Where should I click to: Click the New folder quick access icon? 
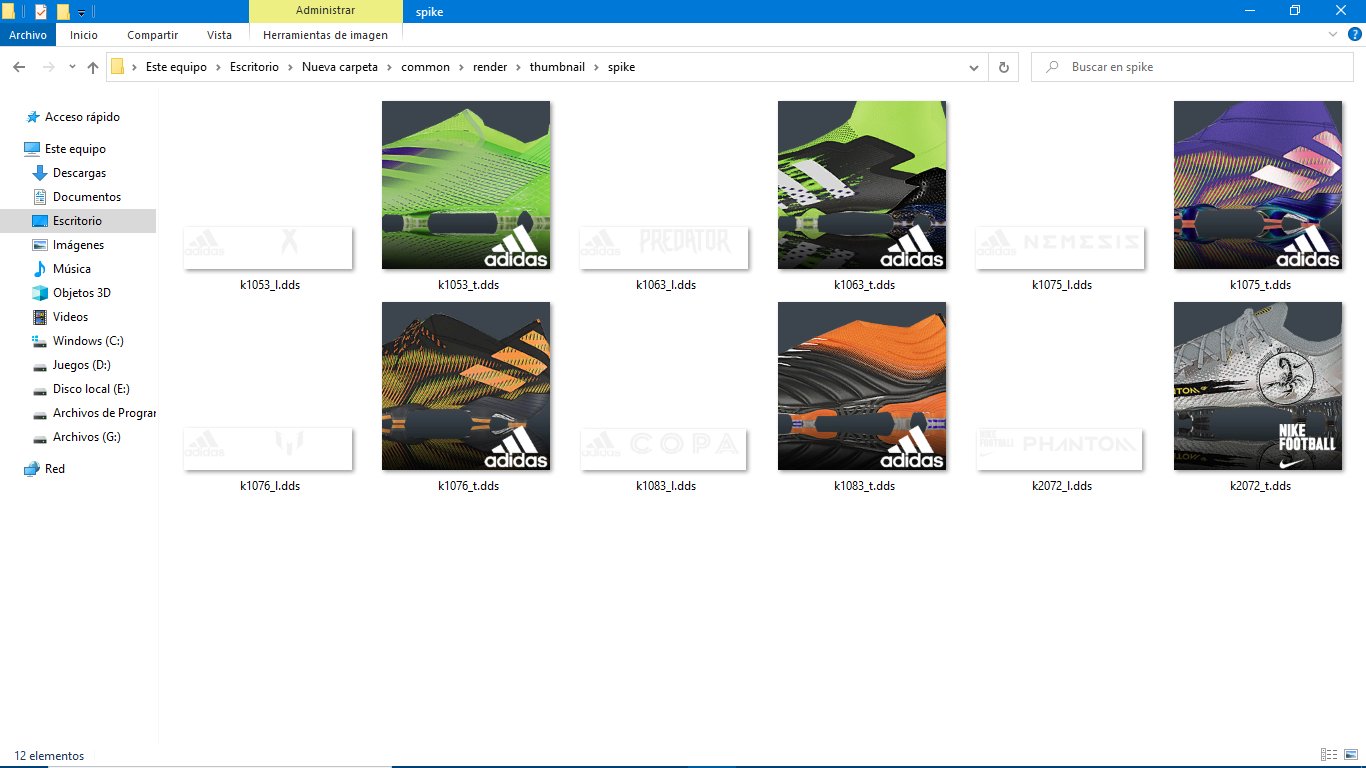point(63,11)
